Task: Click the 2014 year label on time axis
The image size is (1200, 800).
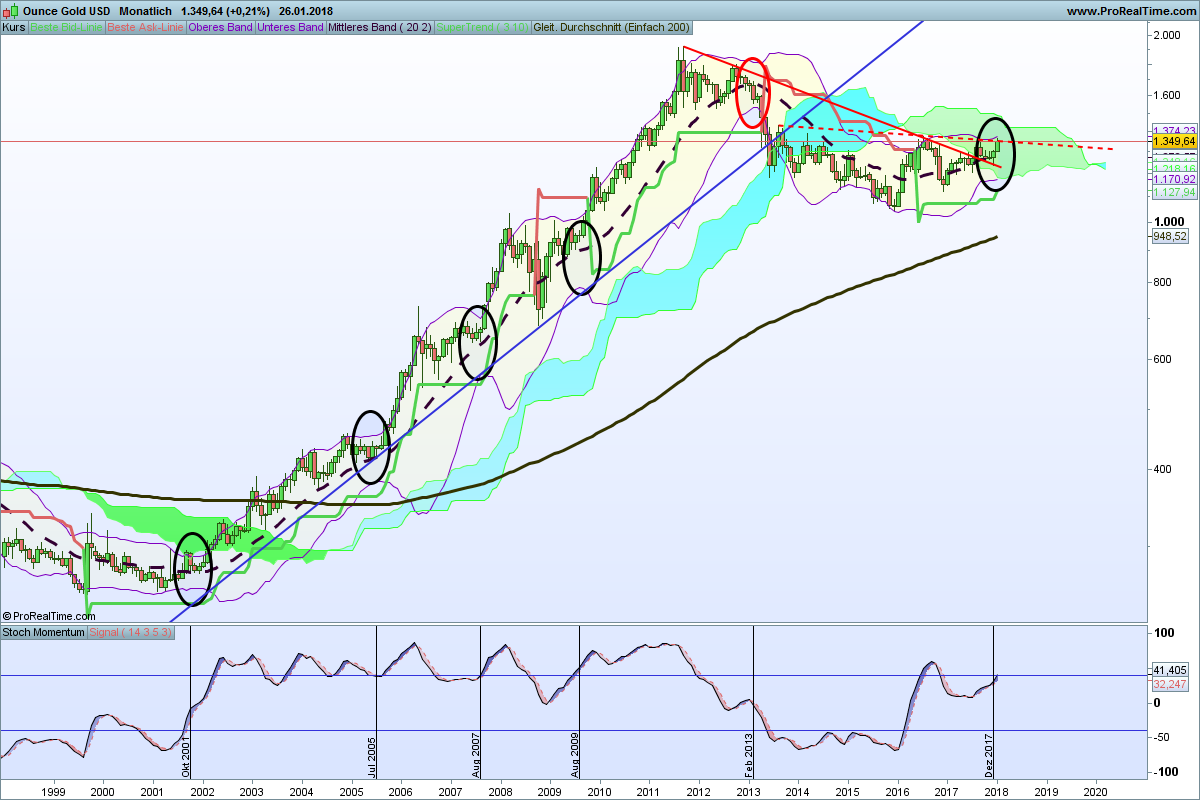Action: 798,790
